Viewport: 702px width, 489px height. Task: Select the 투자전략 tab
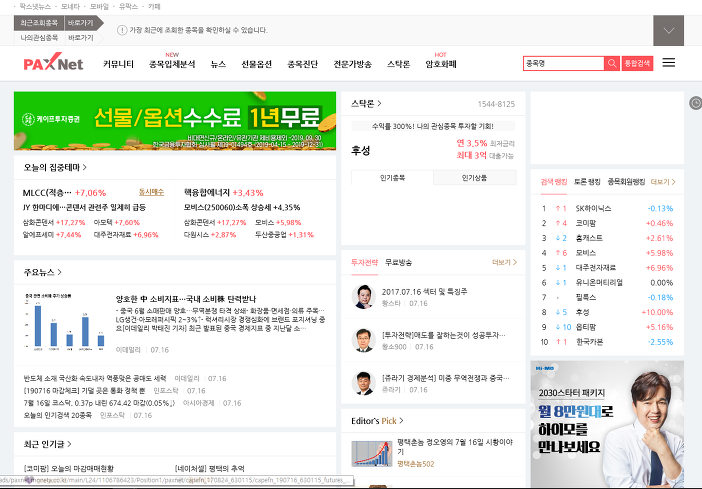point(364,262)
